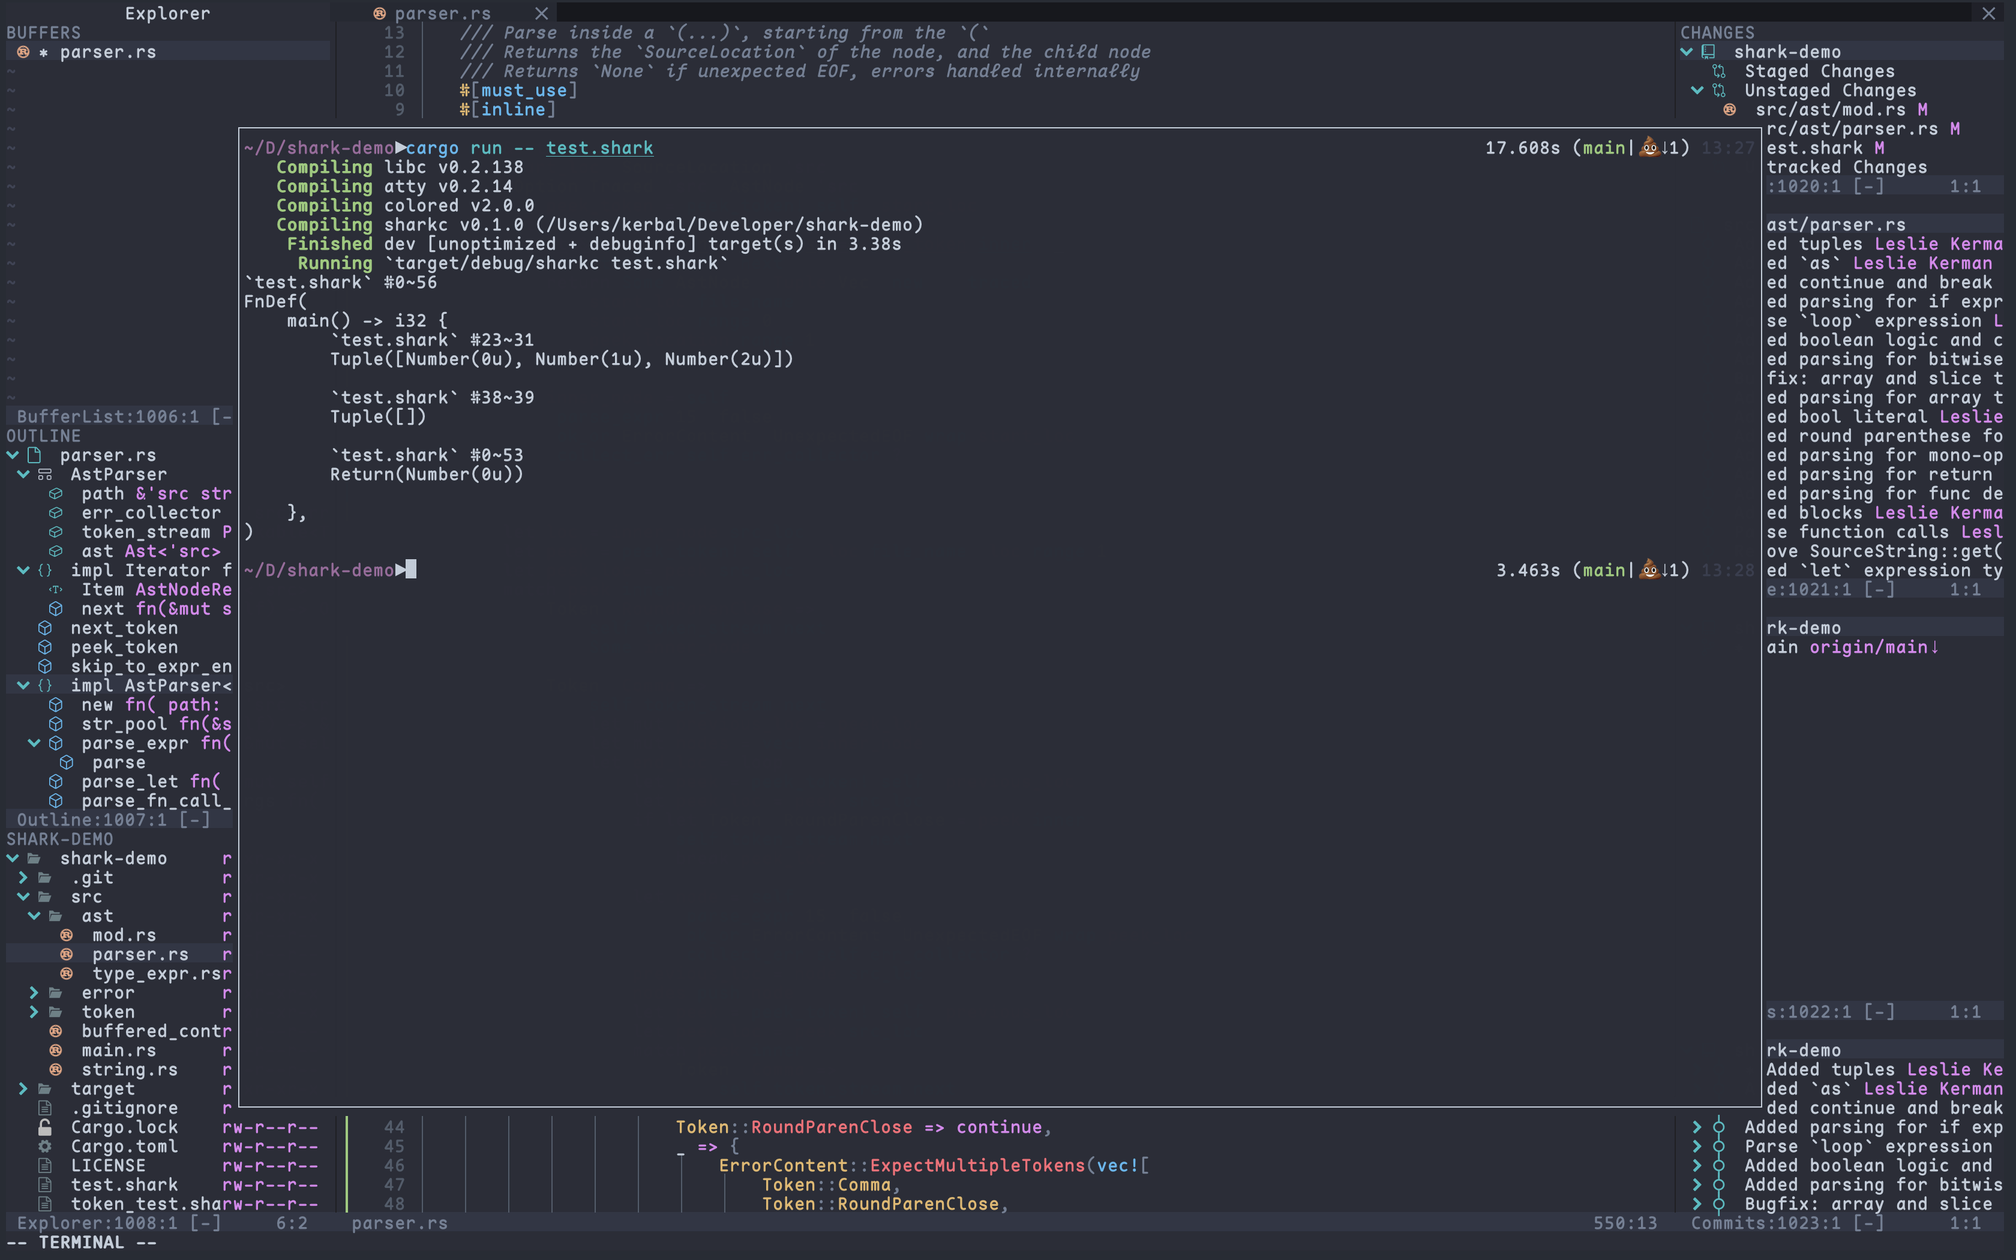2016x1260 pixels.
Task: Click the AstParser struct icon in the outline
Action: tap(45, 474)
